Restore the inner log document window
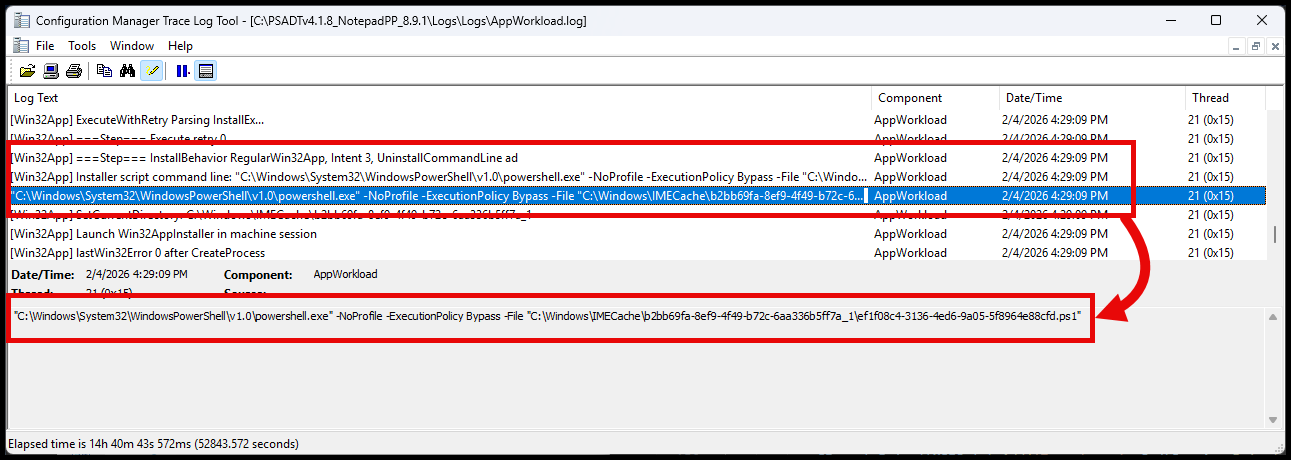1291x460 pixels. tap(1256, 46)
